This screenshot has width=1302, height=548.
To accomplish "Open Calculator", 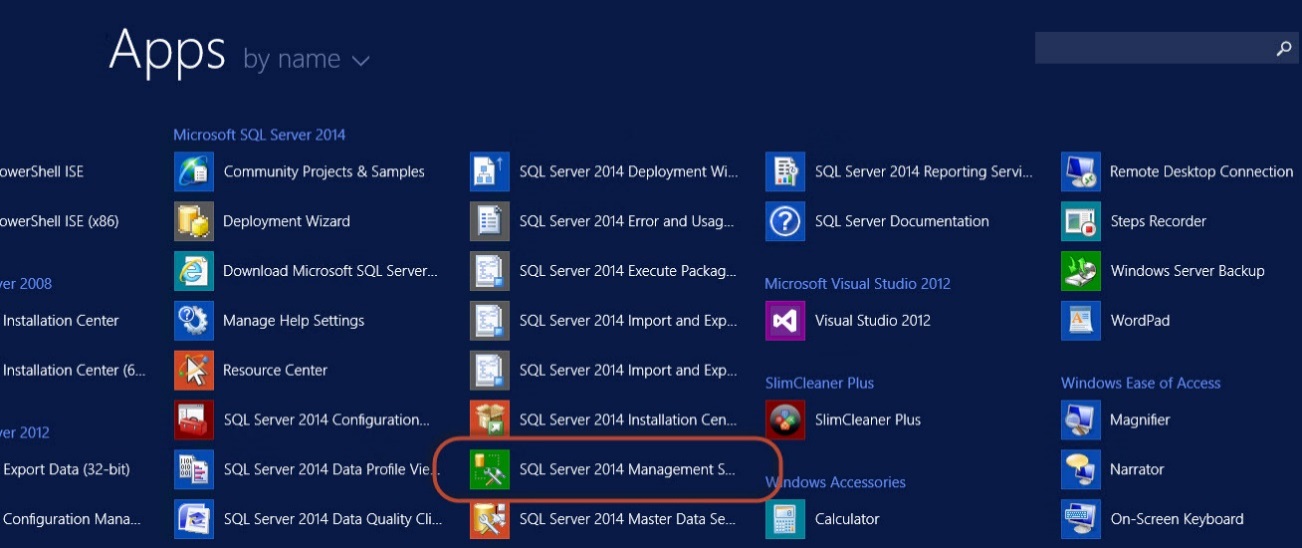I will click(823, 519).
